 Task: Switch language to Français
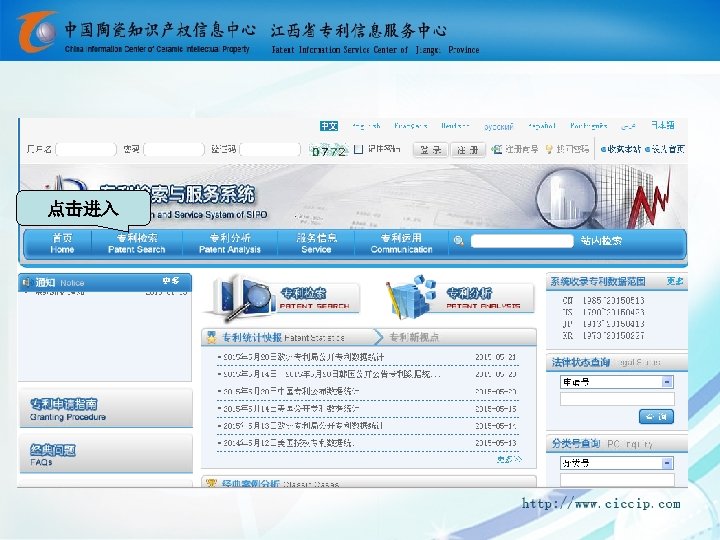[411, 126]
